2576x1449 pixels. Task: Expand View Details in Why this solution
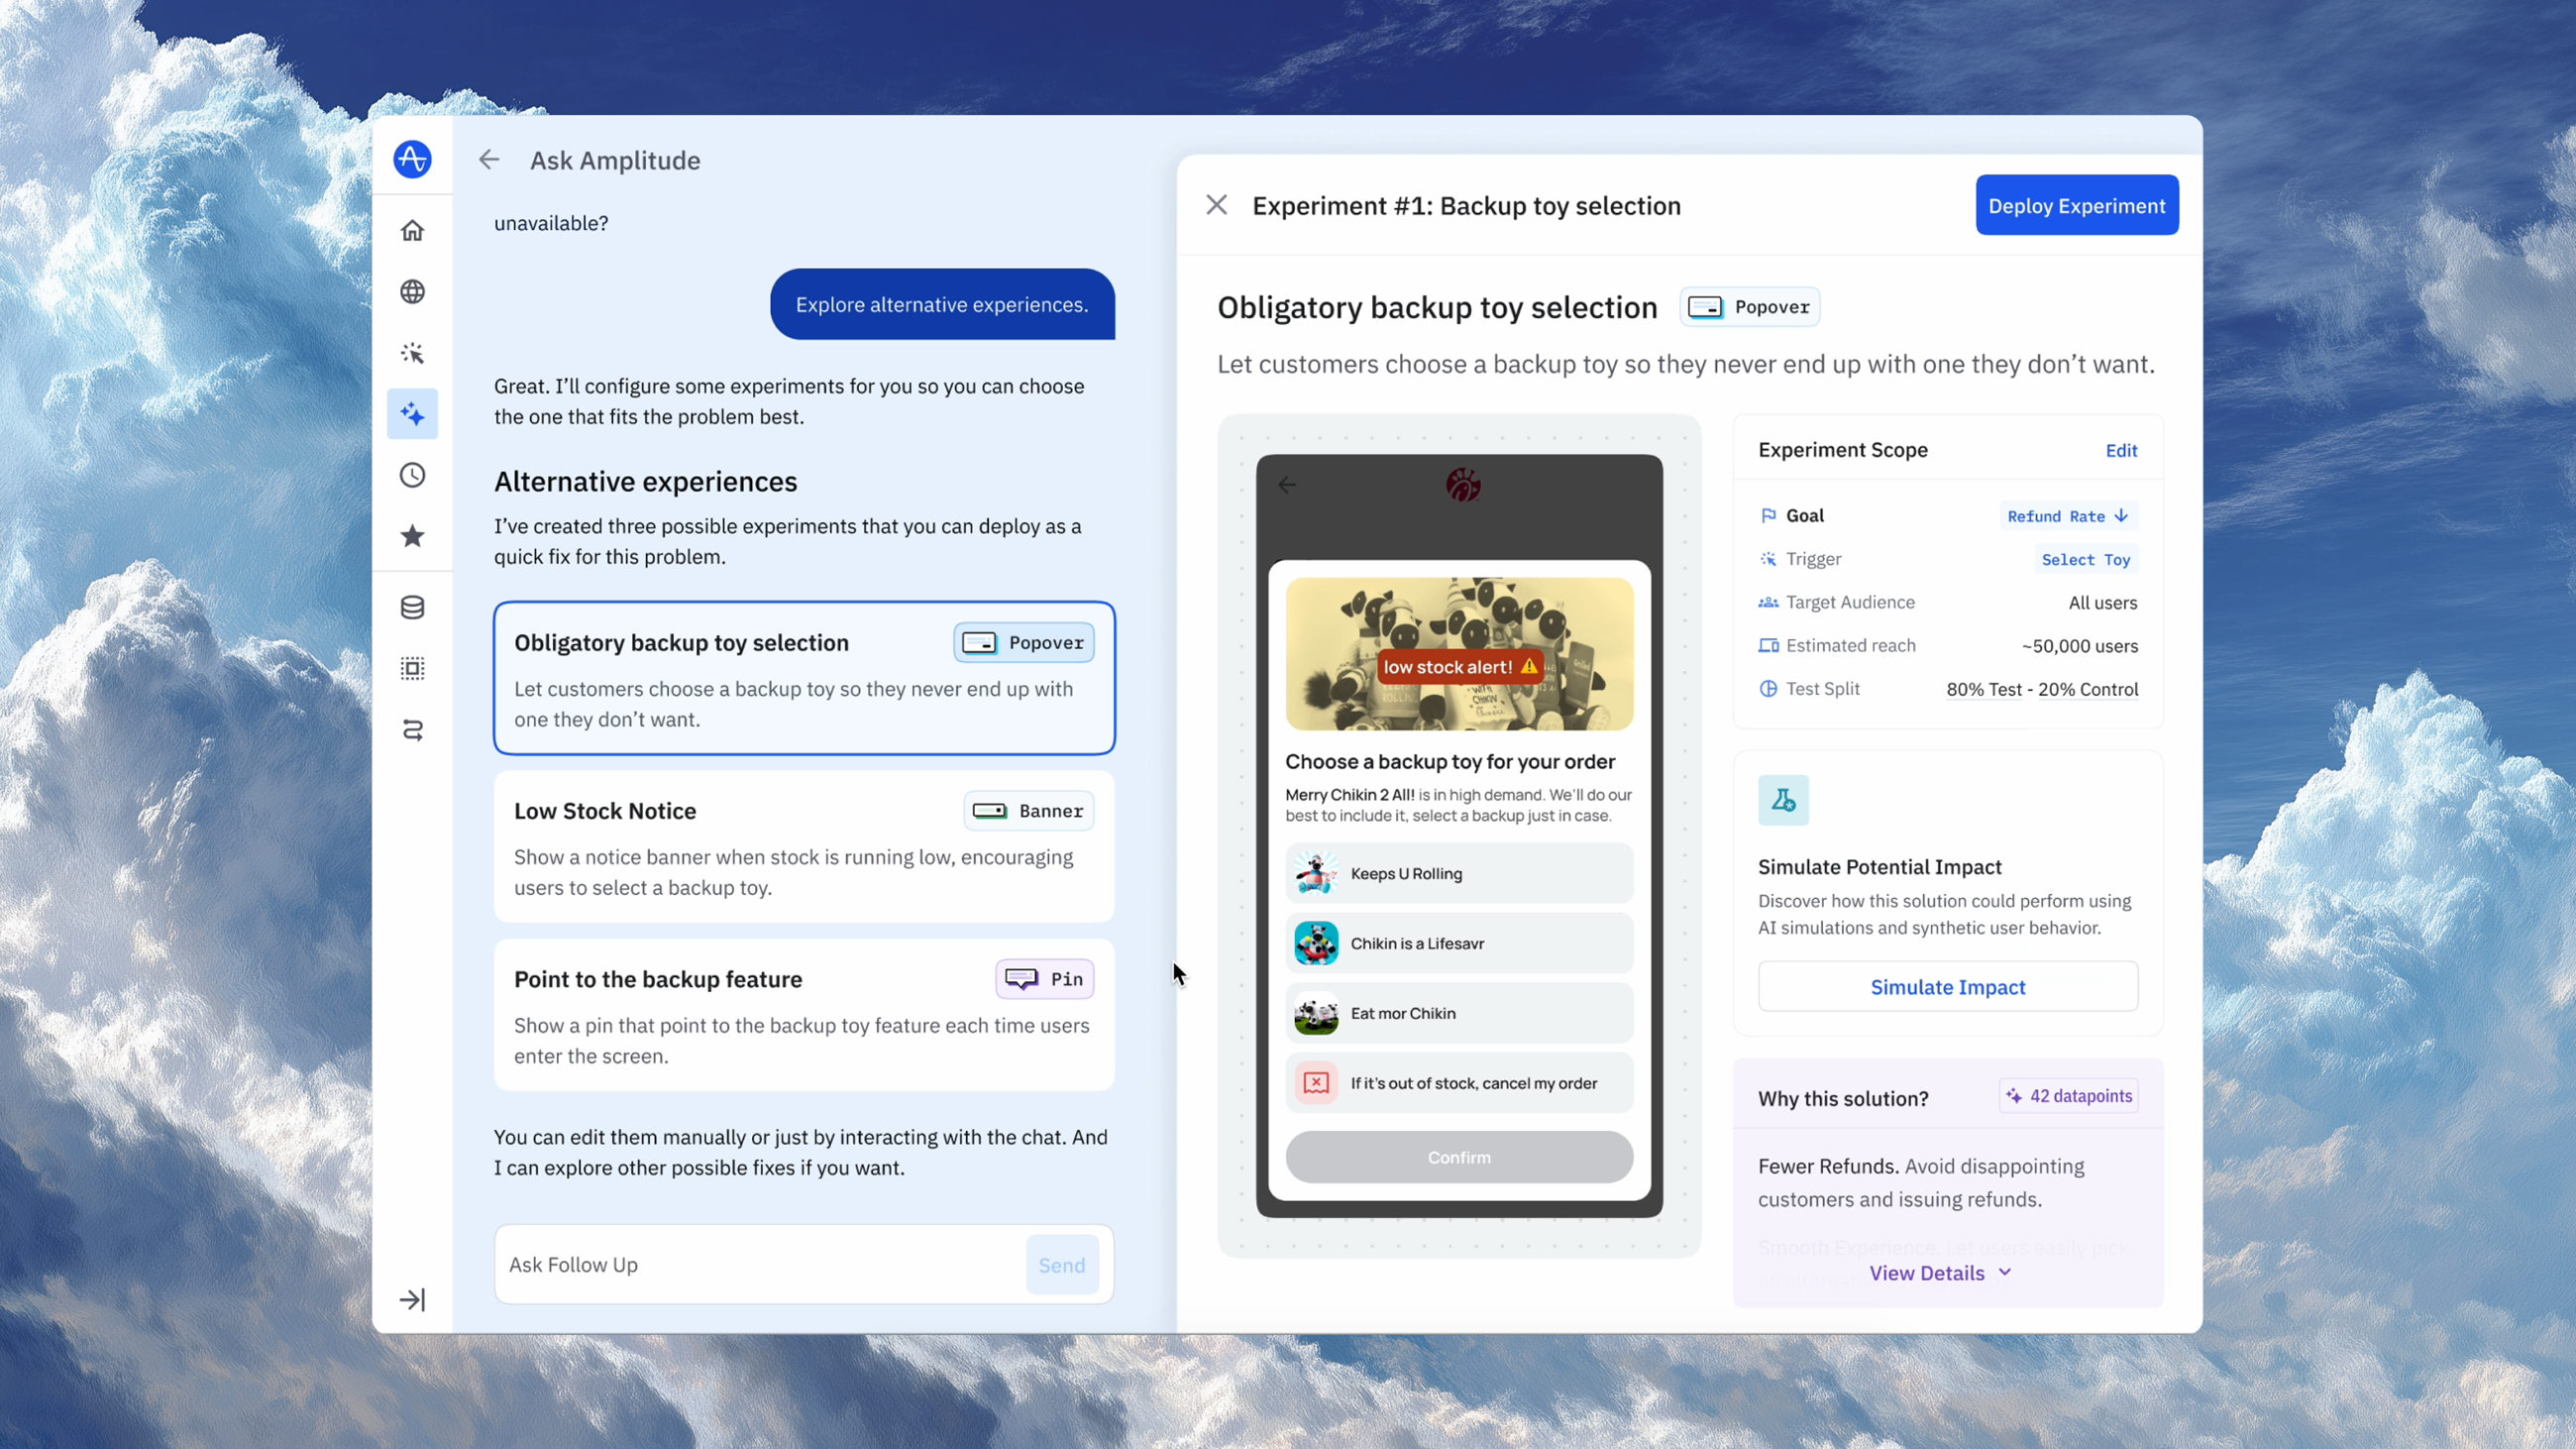(x=1940, y=1273)
